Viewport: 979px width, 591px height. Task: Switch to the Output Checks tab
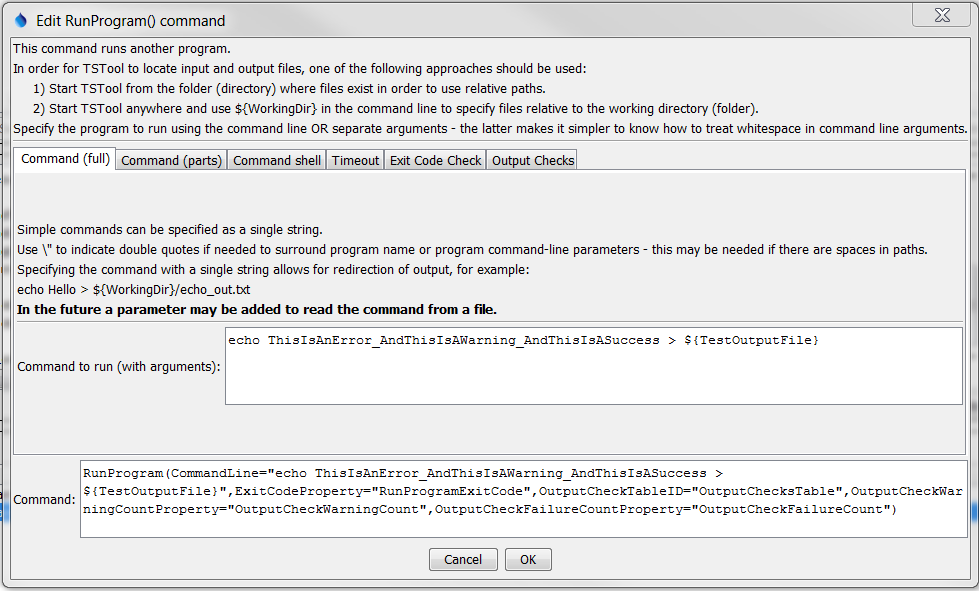(532, 158)
